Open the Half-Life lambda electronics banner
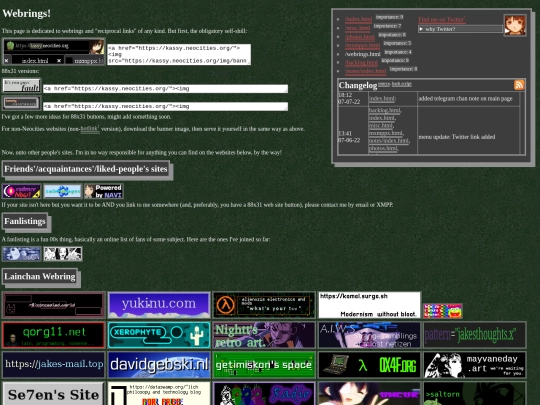Screen dimensions: 540x405 (x=264, y=305)
